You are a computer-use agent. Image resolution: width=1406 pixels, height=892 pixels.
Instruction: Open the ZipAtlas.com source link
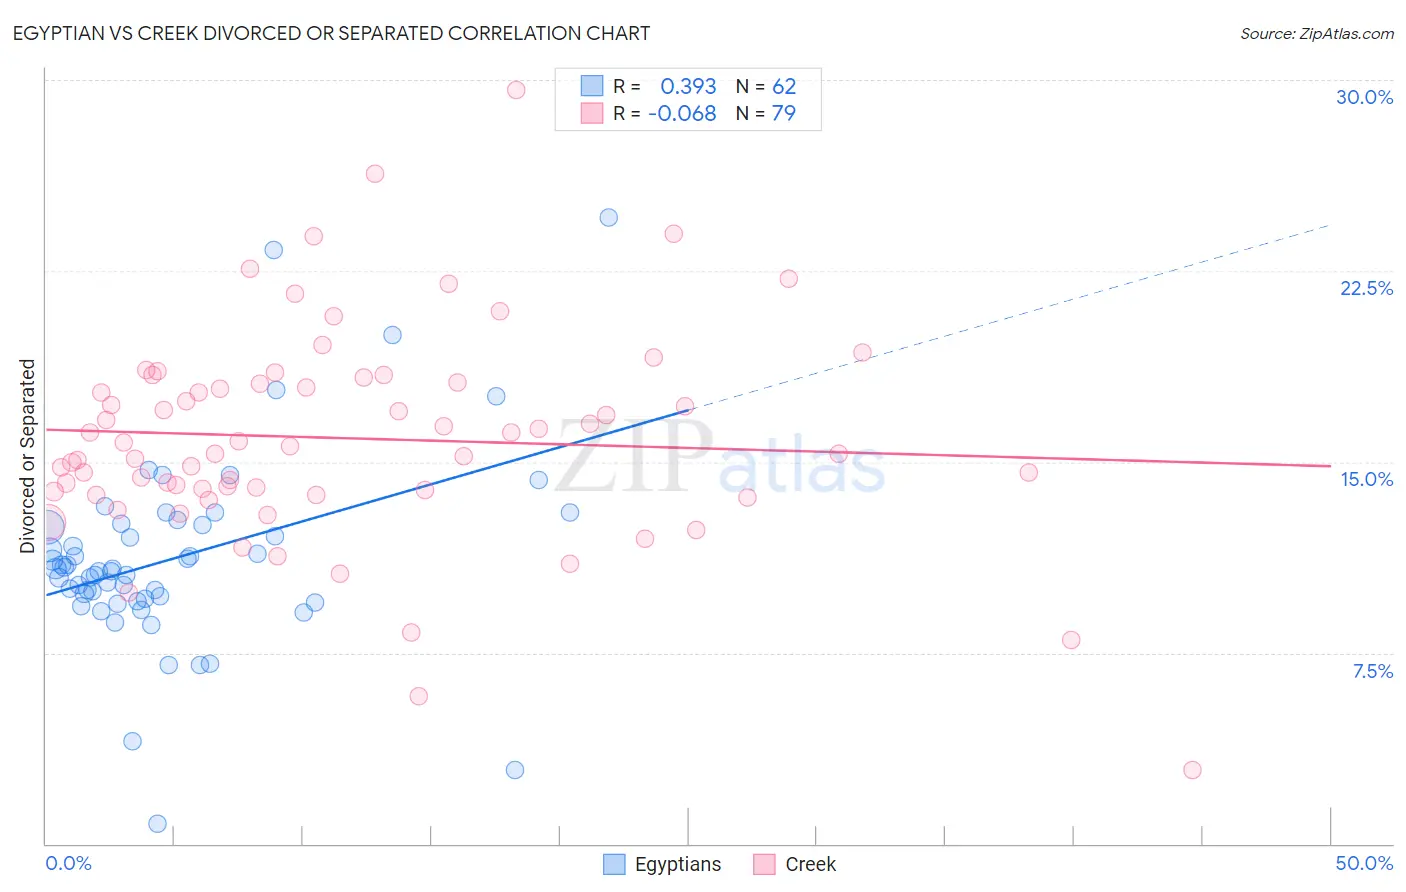(1317, 33)
